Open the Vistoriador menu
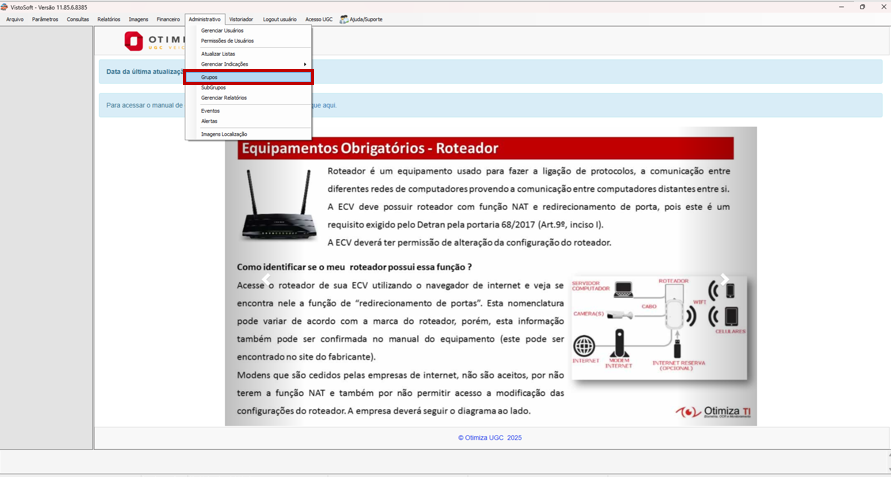 click(x=241, y=19)
